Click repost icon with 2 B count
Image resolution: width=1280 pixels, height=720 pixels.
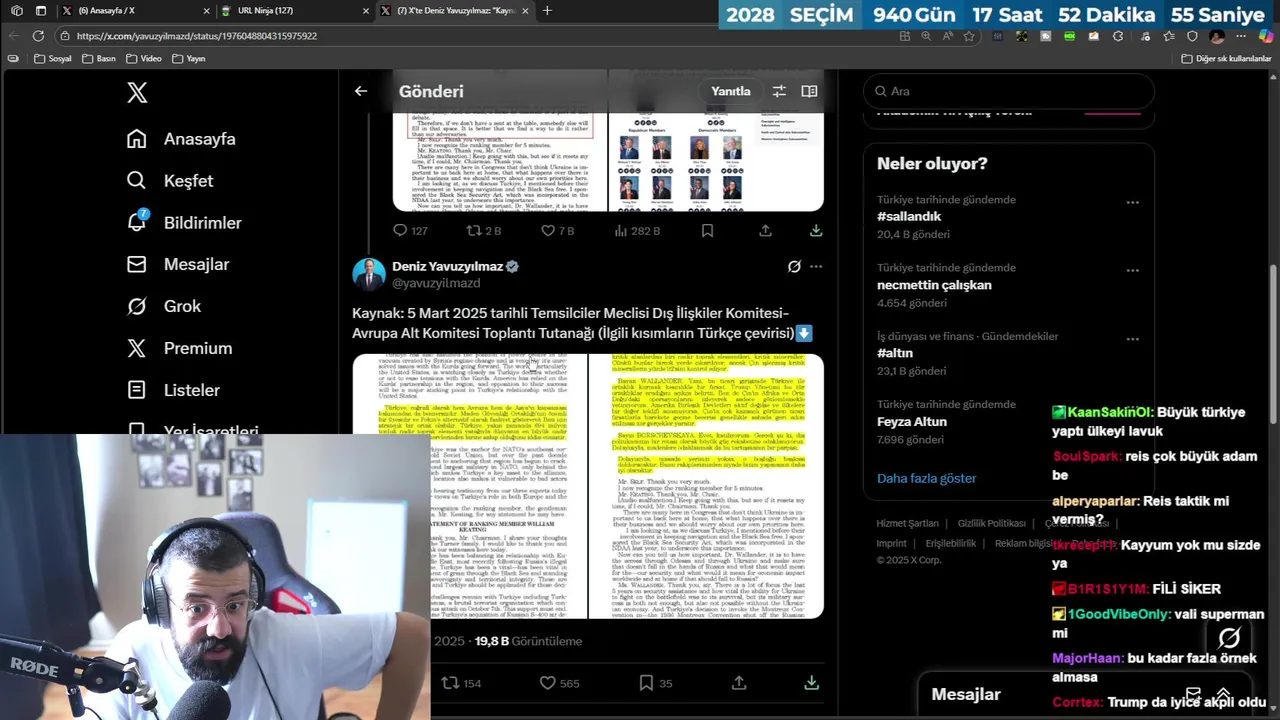[x=484, y=230]
